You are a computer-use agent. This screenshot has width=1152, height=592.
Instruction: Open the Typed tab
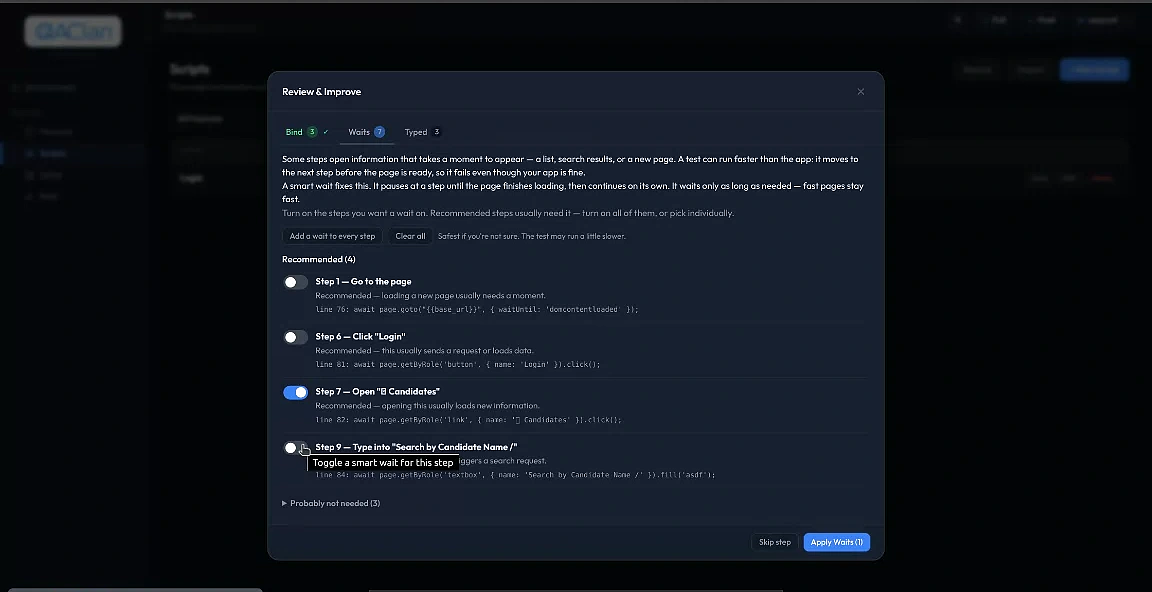422,132
